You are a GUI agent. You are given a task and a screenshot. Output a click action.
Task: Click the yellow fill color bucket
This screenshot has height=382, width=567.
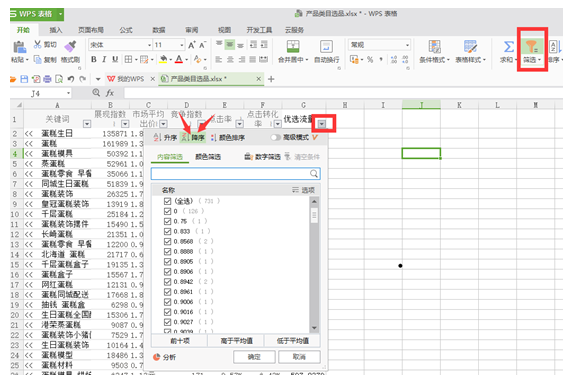(163, 59)
